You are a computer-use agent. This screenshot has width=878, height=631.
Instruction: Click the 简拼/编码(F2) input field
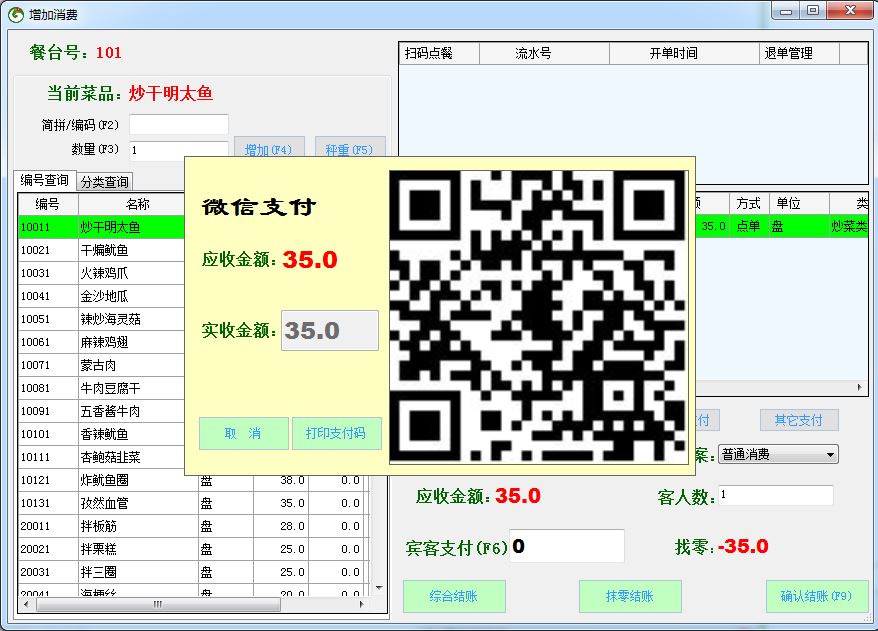(179, 124)
